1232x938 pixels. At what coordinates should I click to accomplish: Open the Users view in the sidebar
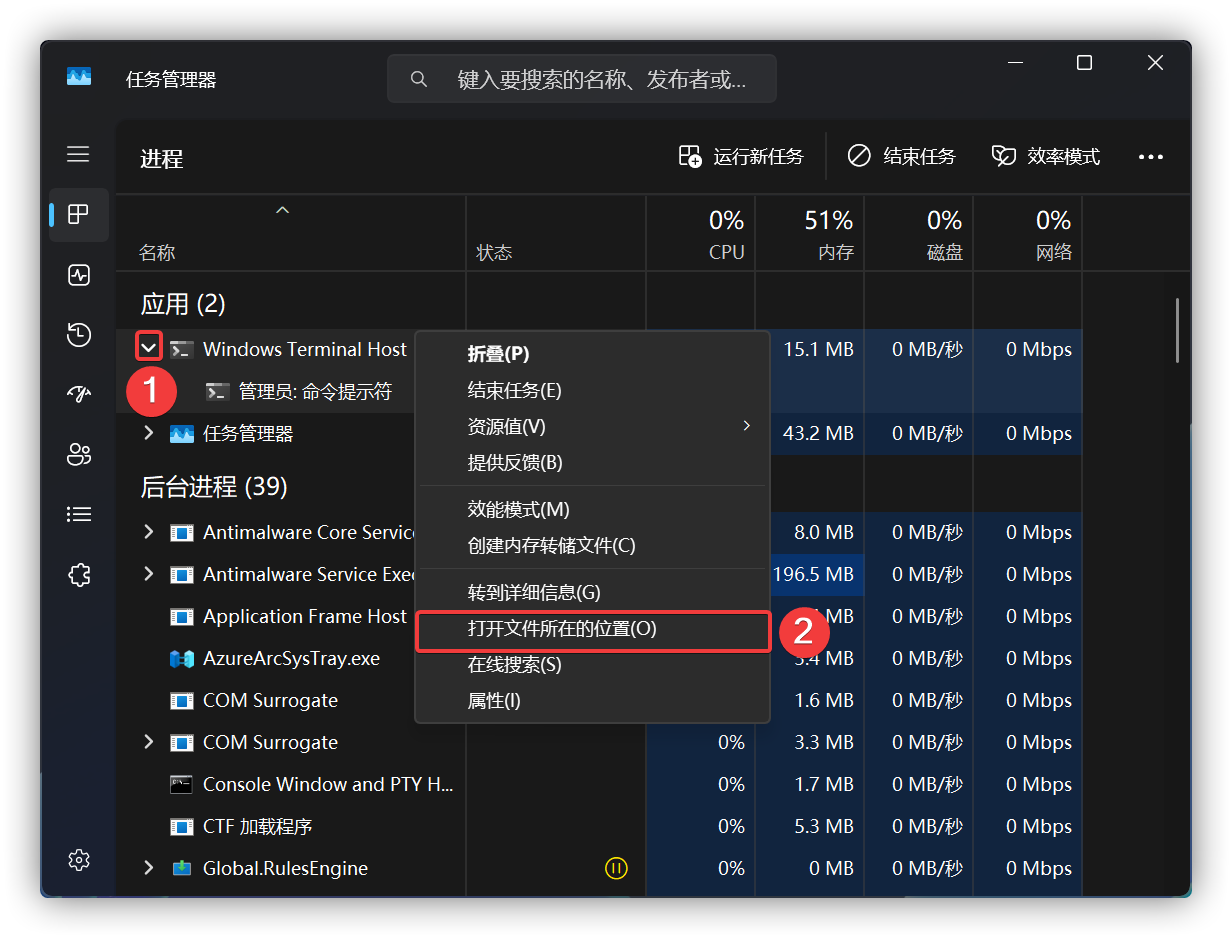pos(78,454)
